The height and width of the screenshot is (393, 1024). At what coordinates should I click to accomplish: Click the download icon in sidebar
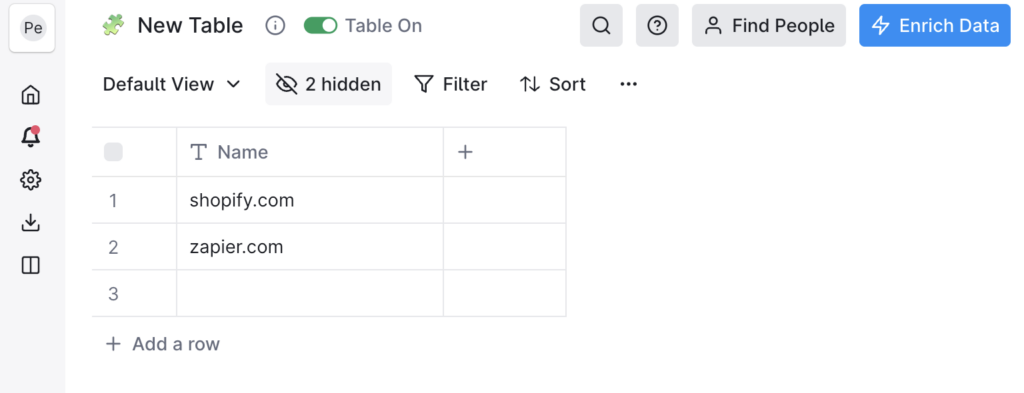coord(31,223)
